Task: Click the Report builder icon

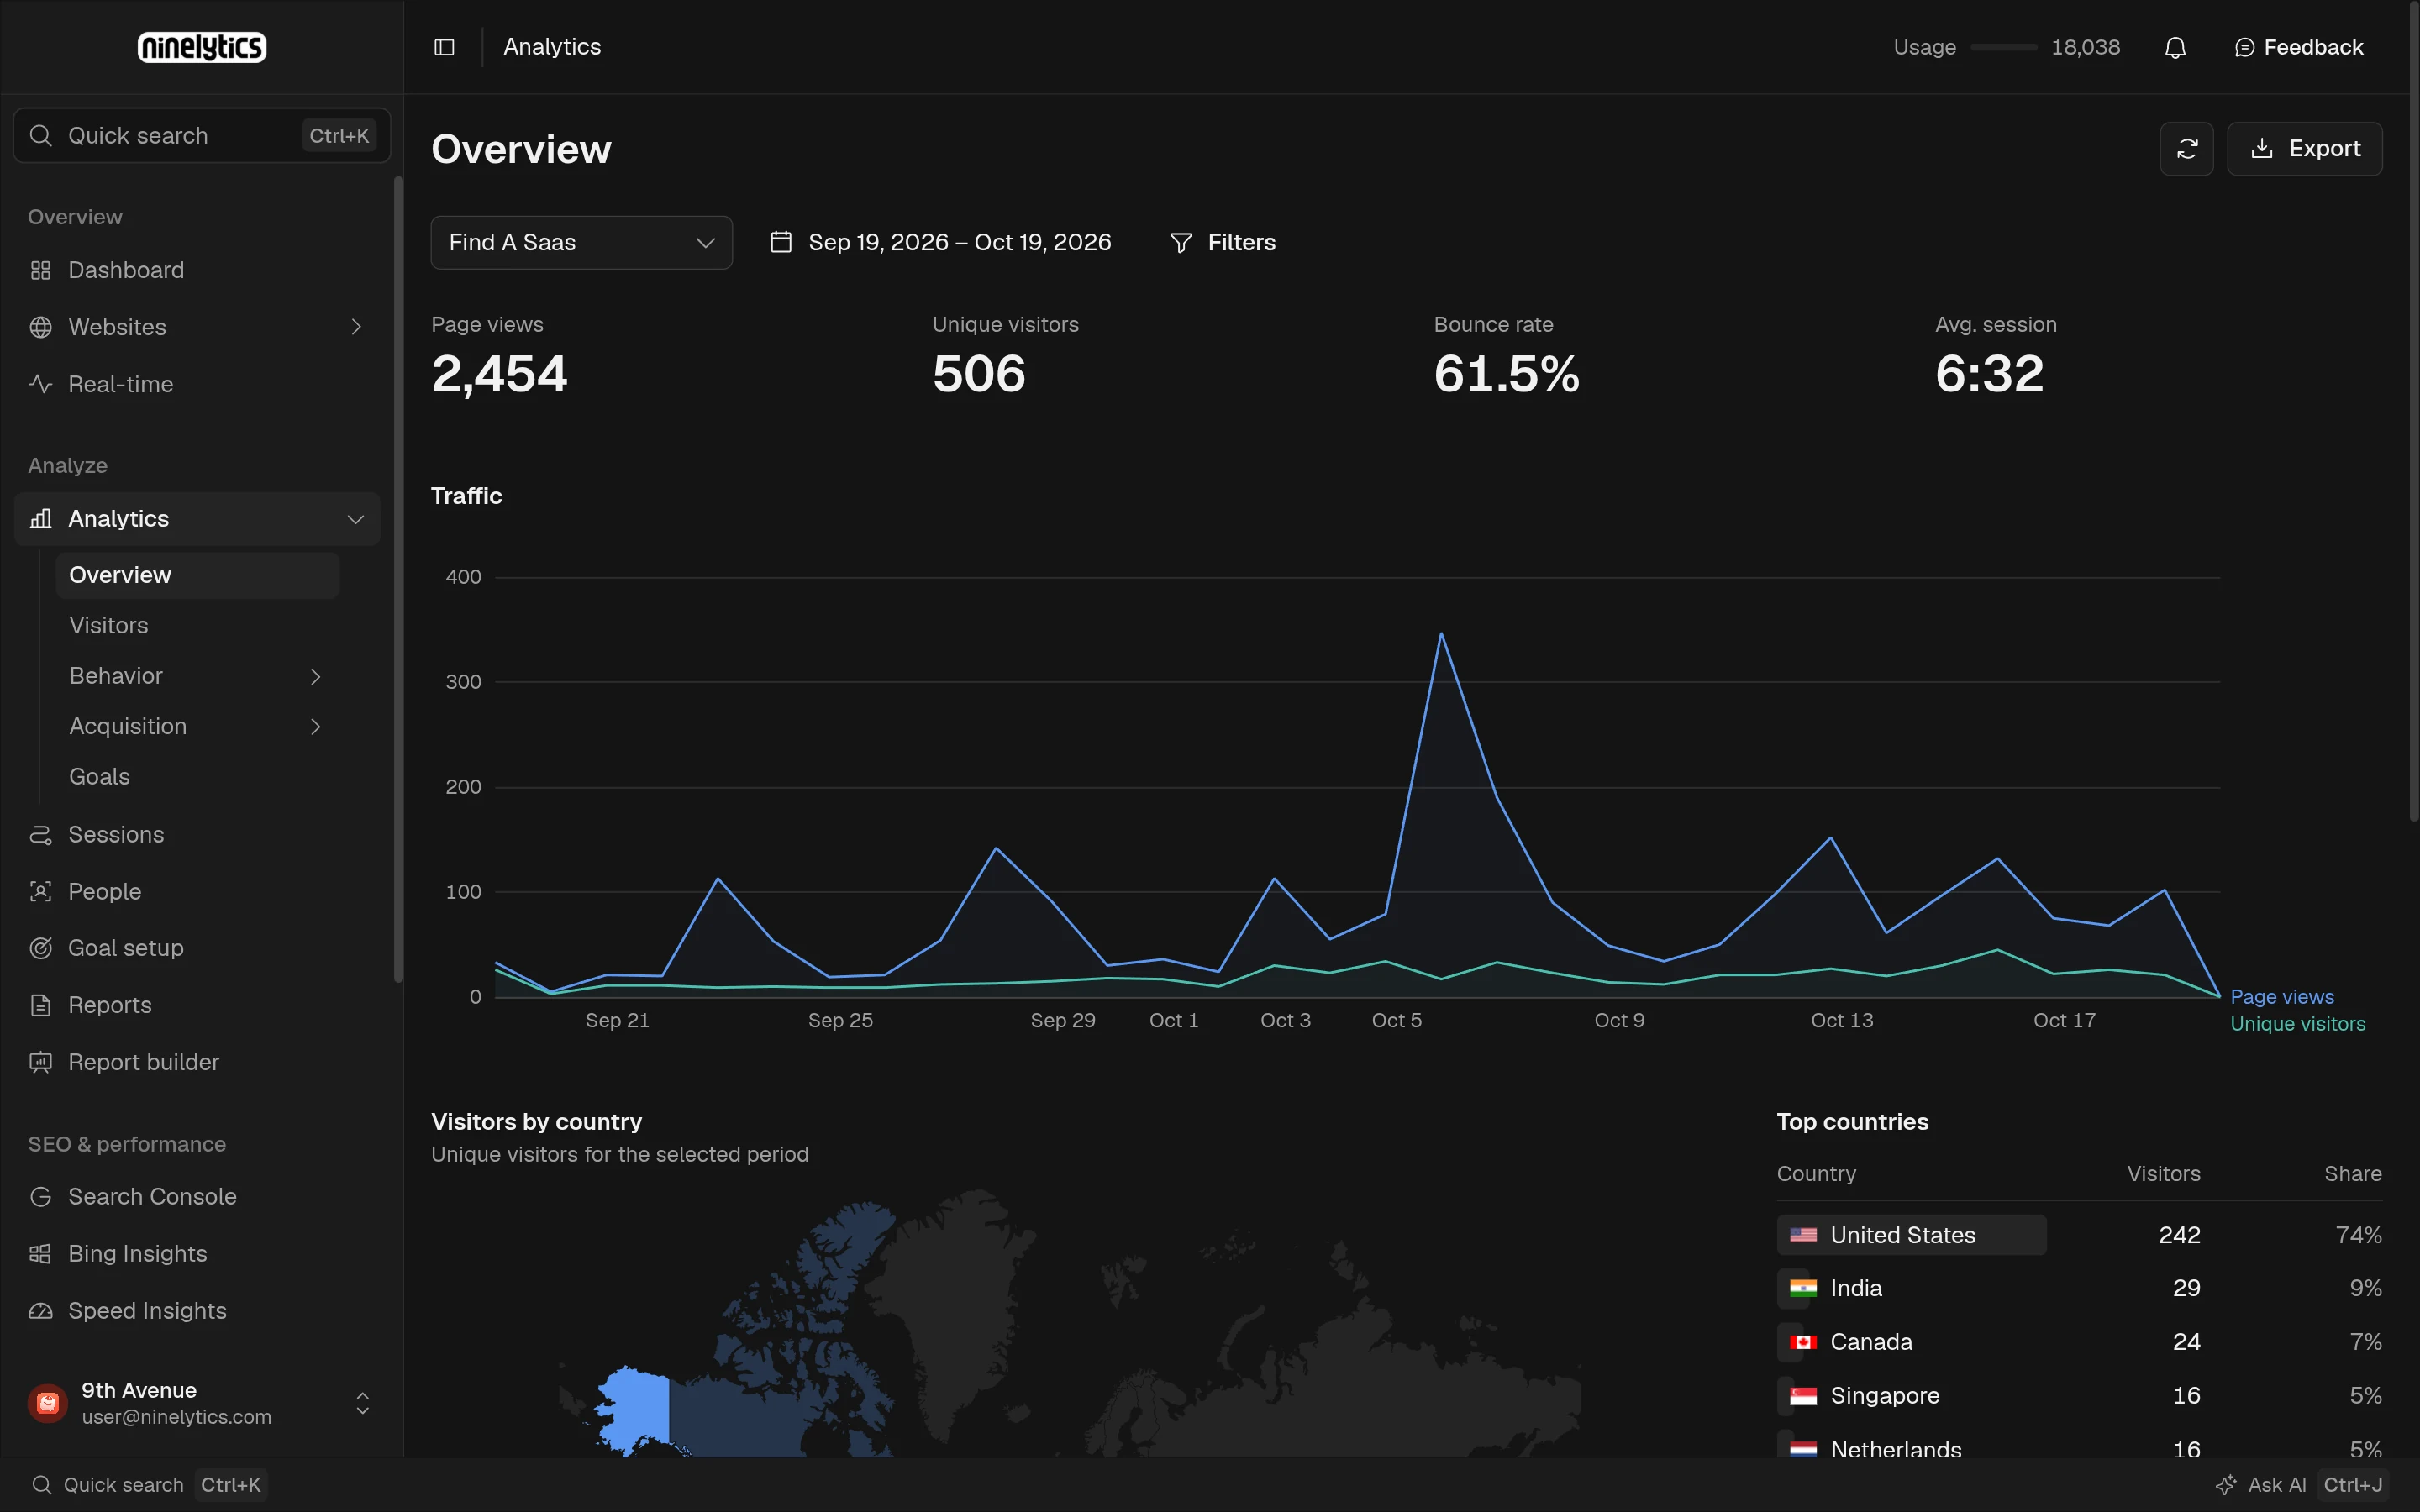Action: coord(40,1062)
